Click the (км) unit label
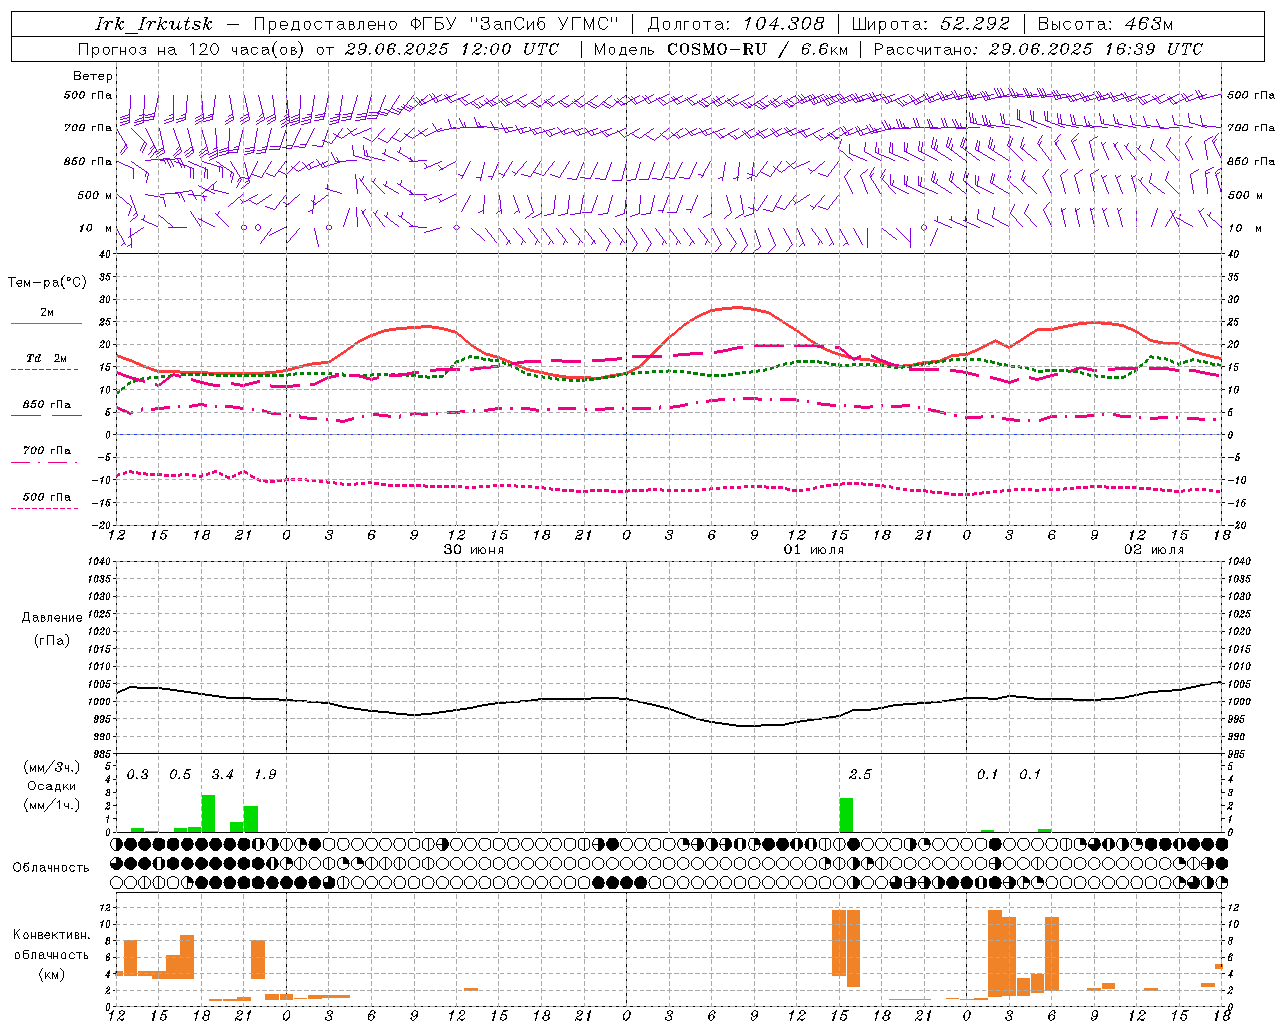This screenshot has height=1024, width=1280. (52, 973)
